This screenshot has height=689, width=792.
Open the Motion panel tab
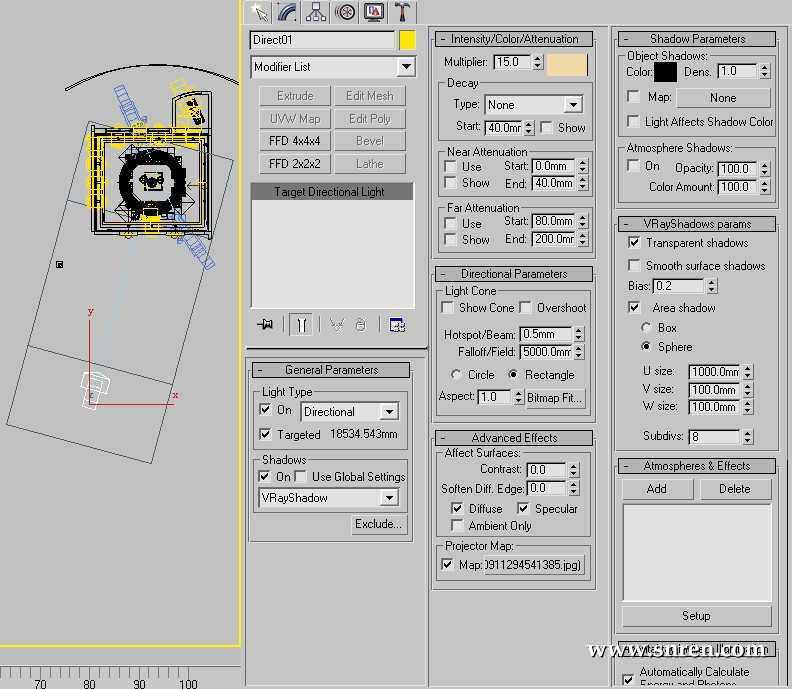(x=346, y=12)
